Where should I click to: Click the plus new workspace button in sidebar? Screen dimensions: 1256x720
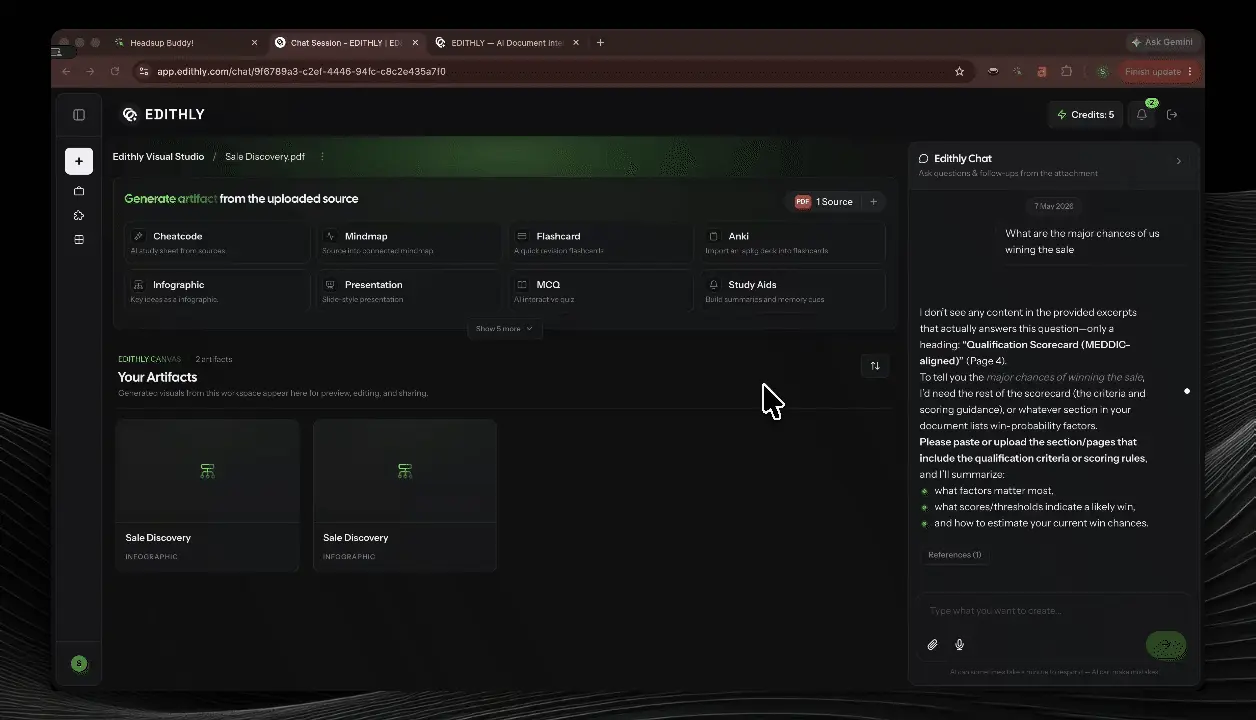click(x=79, y=161)
